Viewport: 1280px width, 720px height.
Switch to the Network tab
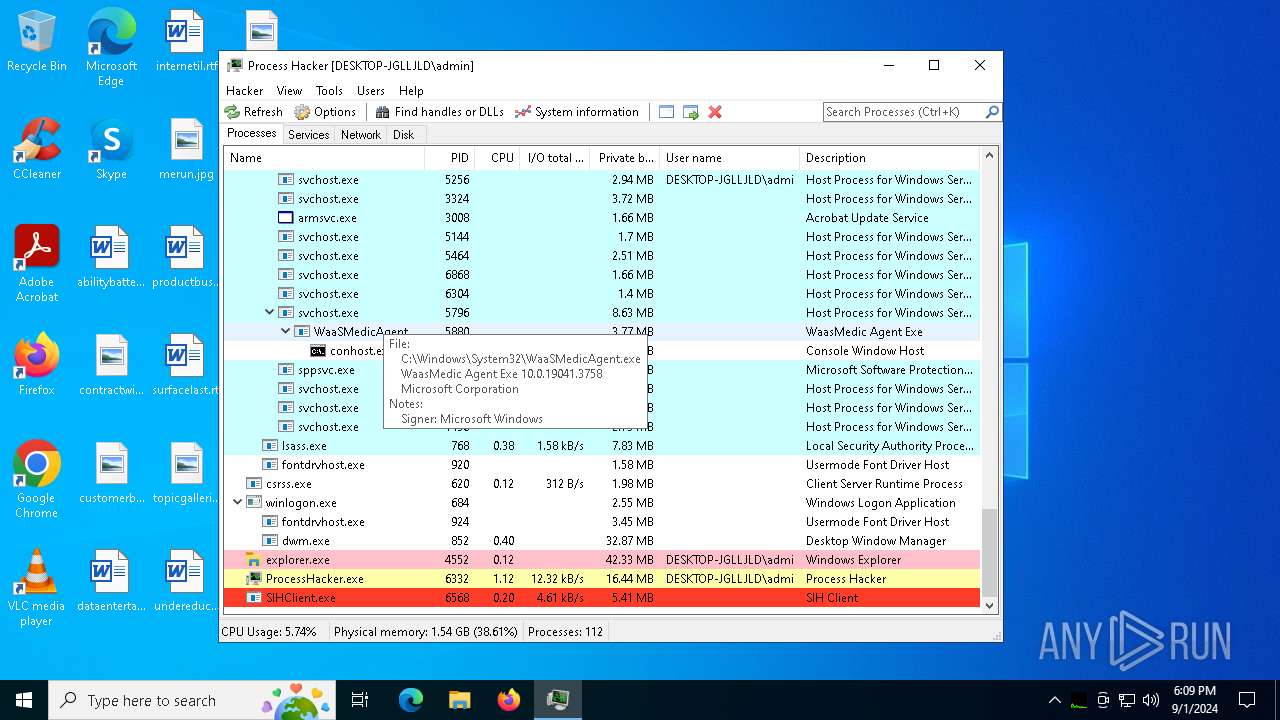click(x=361, y=135)
